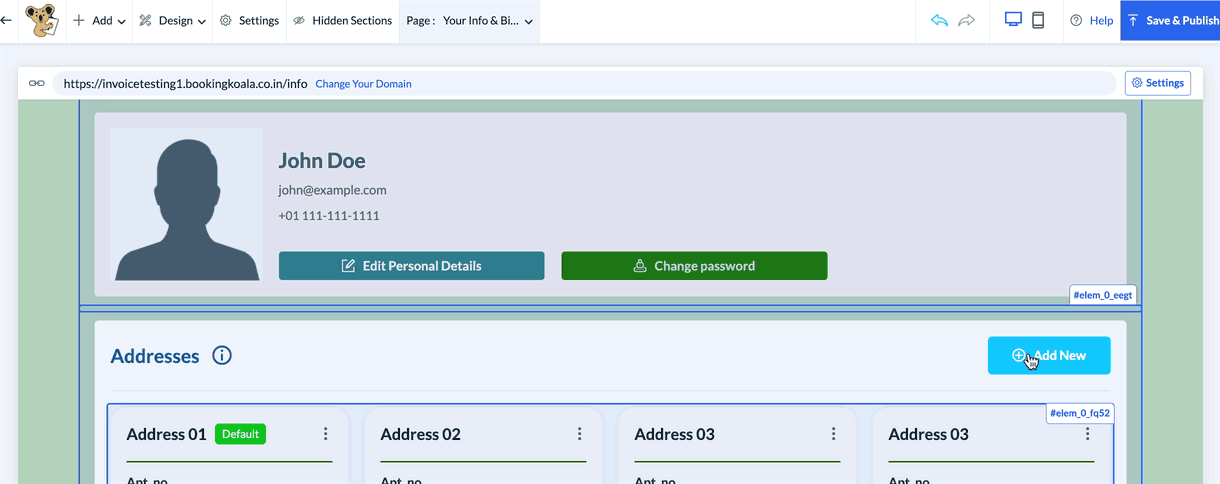This screenshot has height=484, width=1220.
Task: Click Save & Publish button
Action: click(1170, 20)
